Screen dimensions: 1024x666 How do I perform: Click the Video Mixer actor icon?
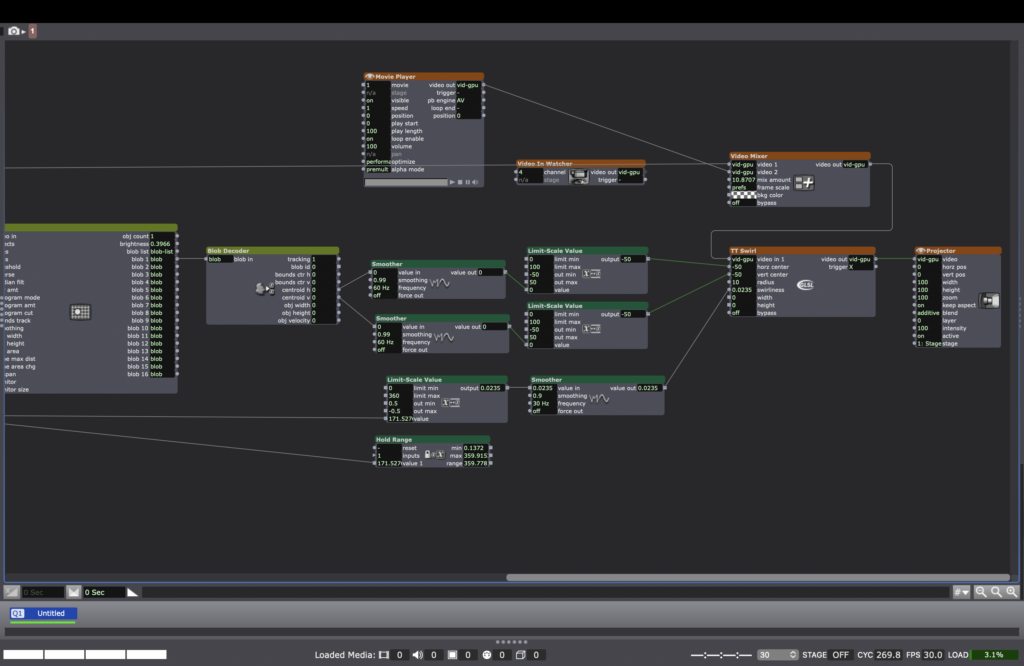point(802,183)
